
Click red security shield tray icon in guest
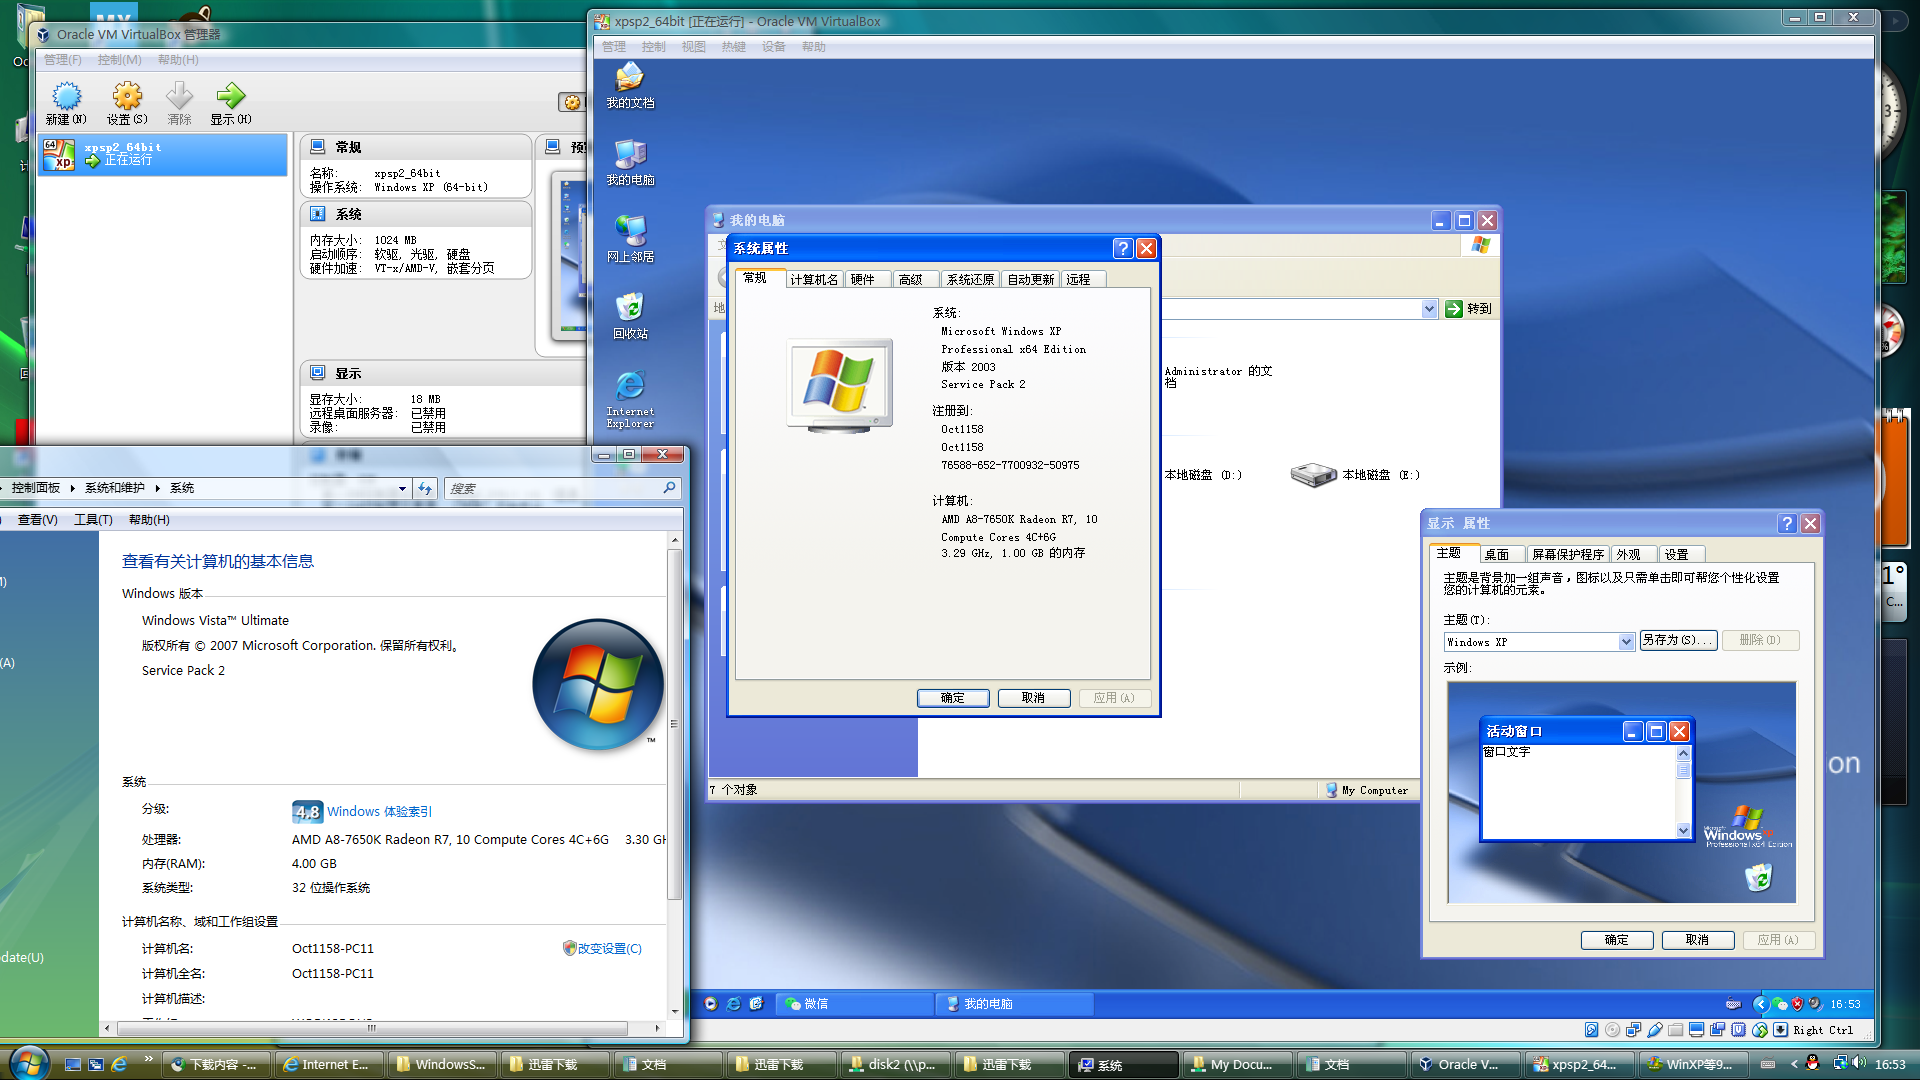pyautogui.click(x=1797, y=1004)
